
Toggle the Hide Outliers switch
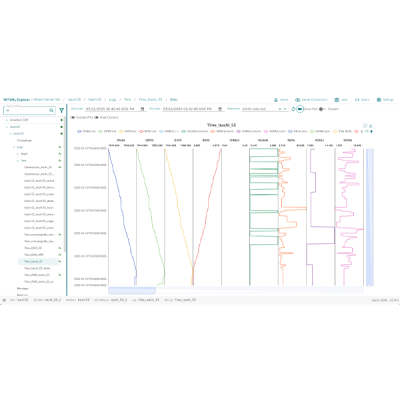pyautogui.click(x=96, y=117)
